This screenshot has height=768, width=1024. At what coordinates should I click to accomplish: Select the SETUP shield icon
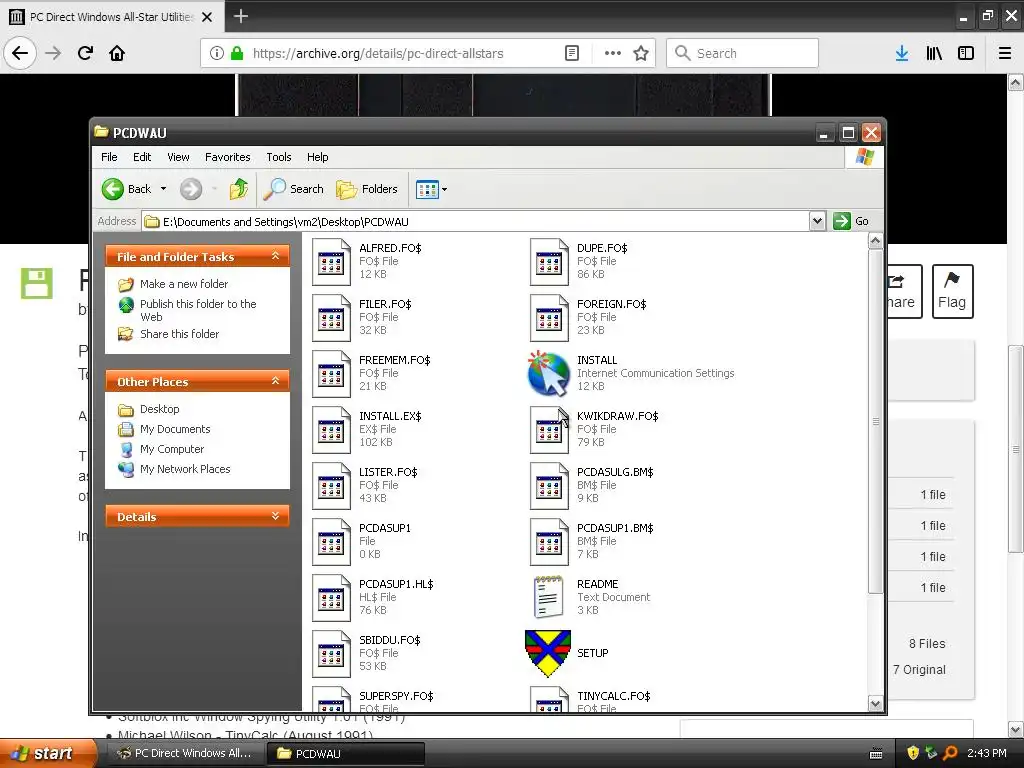548,653
